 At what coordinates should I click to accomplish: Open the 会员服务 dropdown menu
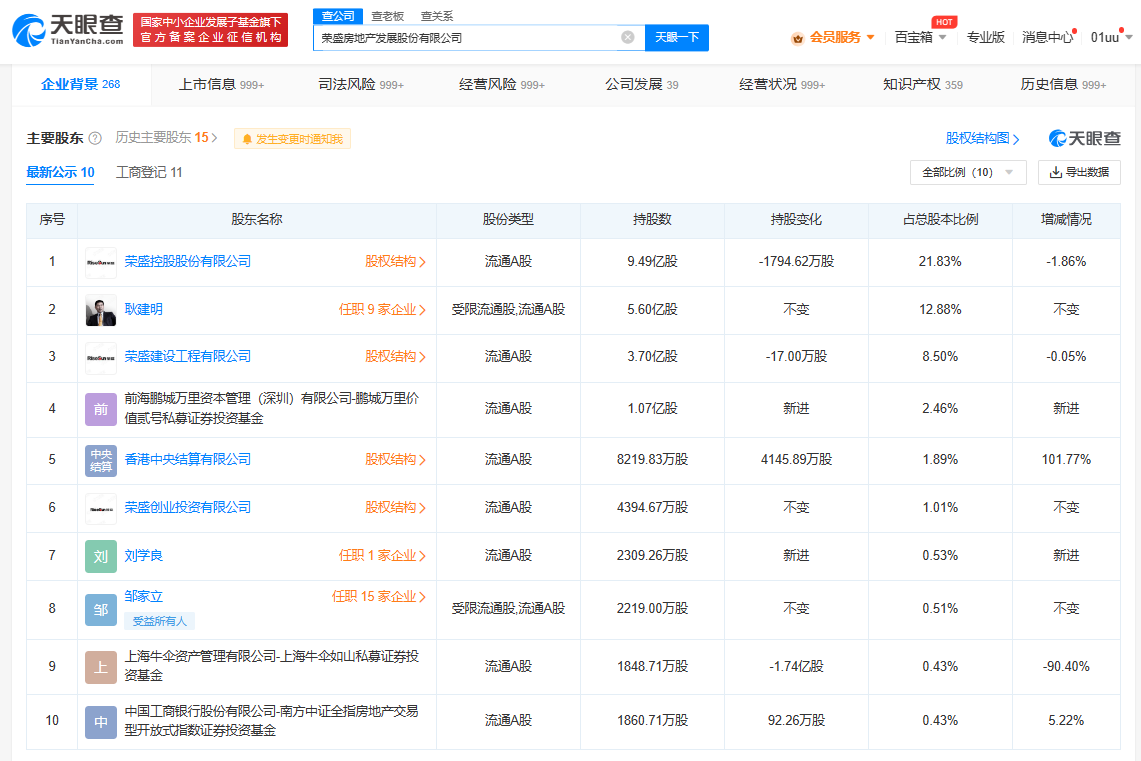[x=833, y=38]
